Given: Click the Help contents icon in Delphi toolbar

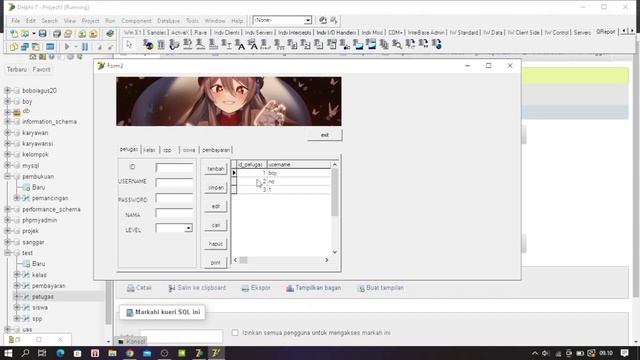Looking at the screenshot, I should pyautogui.click(x=109, y=34).
